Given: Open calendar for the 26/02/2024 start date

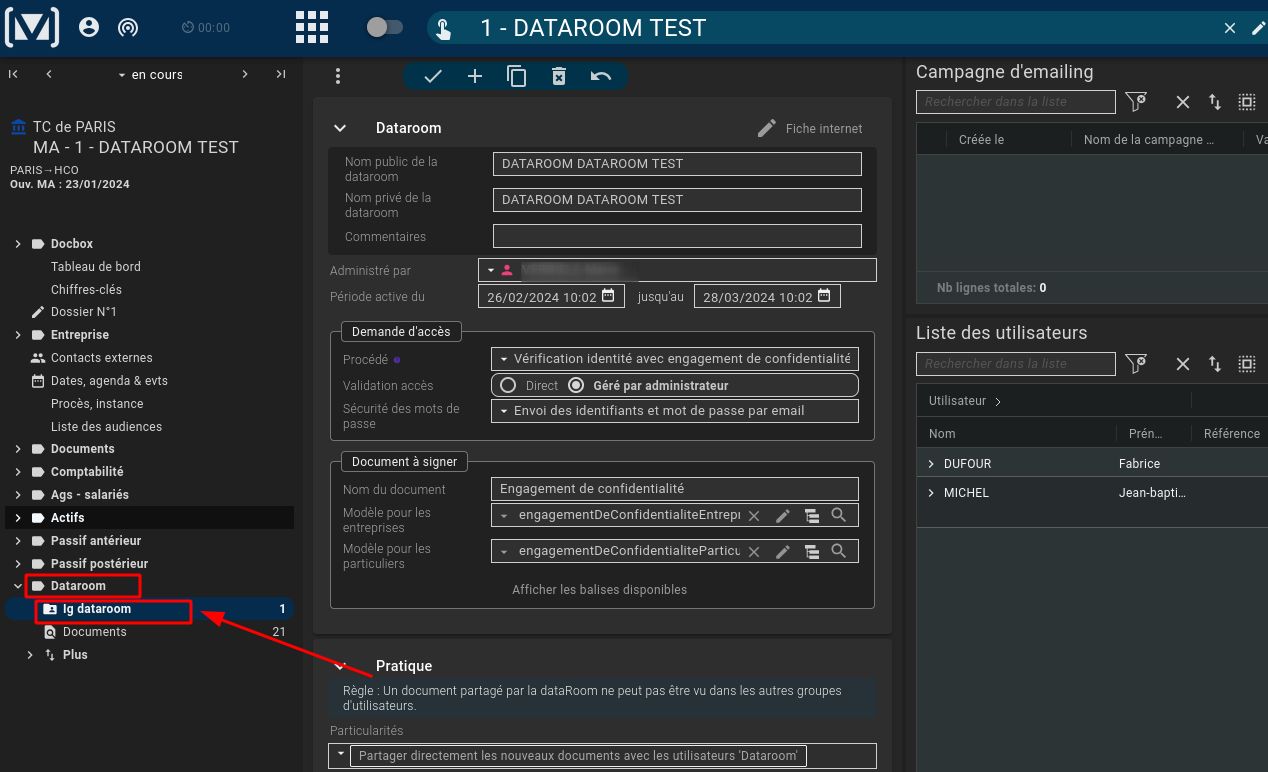Looking at the screenshot, I should (x=608, y=296).
